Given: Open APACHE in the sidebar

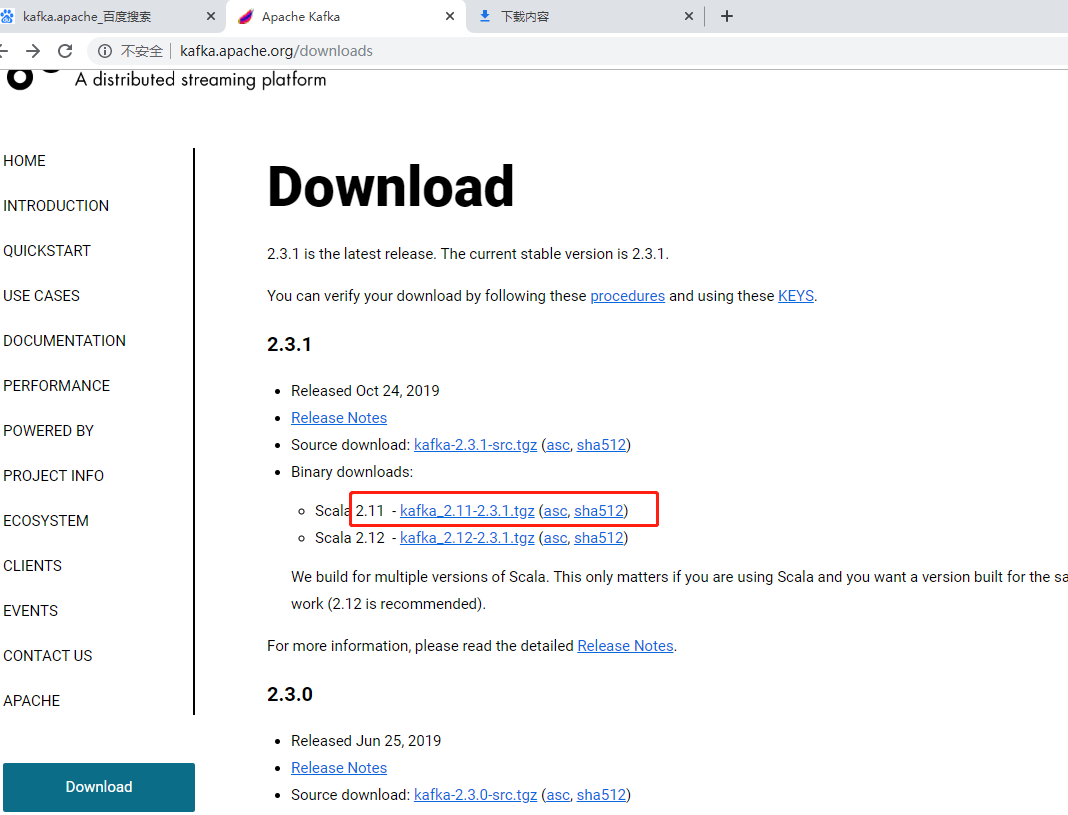Looking at the screenshot, I should tap(31, 700).
